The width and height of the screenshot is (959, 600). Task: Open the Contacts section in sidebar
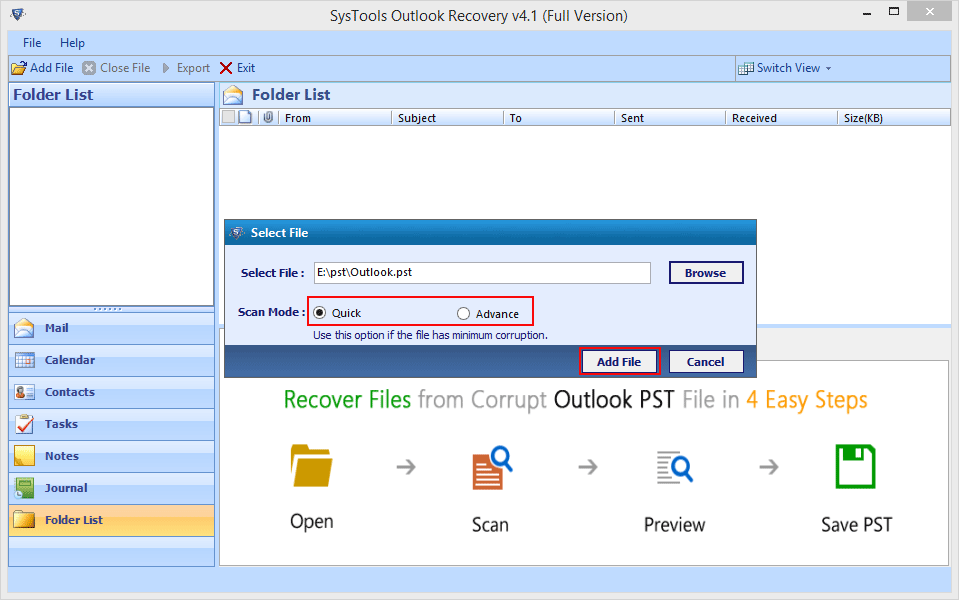111,392
